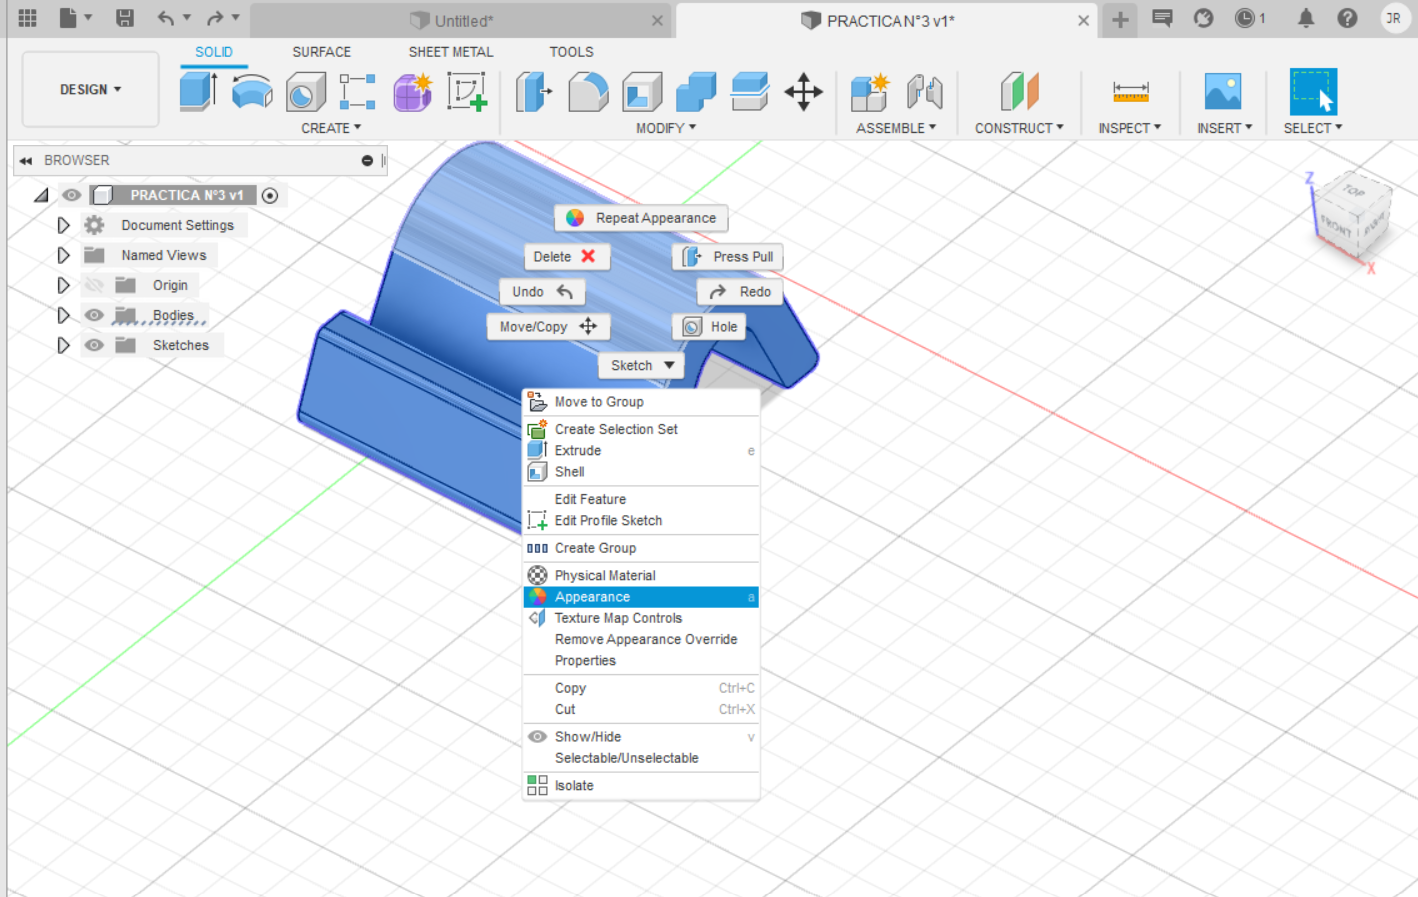The height and width of the screenshot is (897, 1418).
Task: Open the MODIFY dropdown menu
Action: pyautogui.click(x=666, y=128)
